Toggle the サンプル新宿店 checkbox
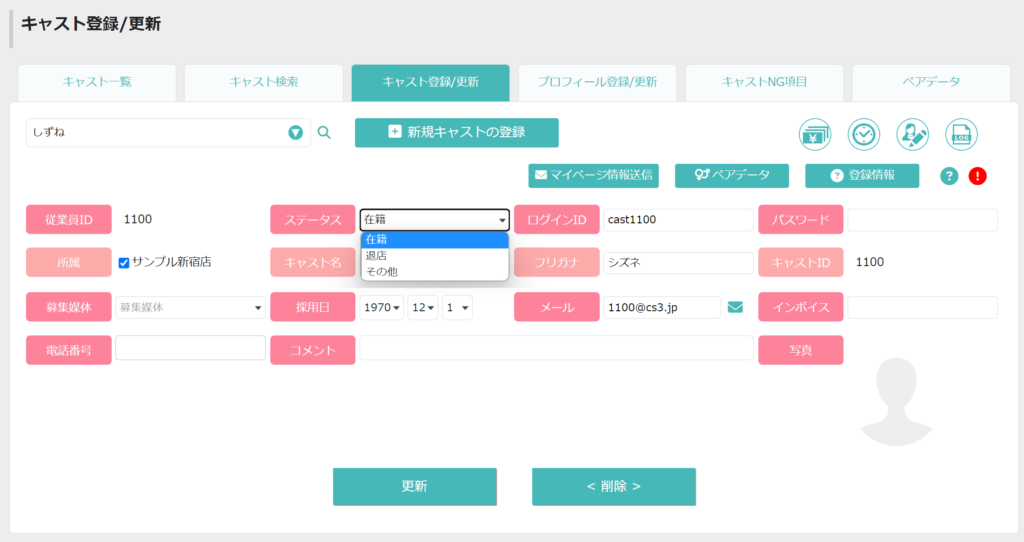The height and width of the screenshot is (542, 1024). point(123,263)
